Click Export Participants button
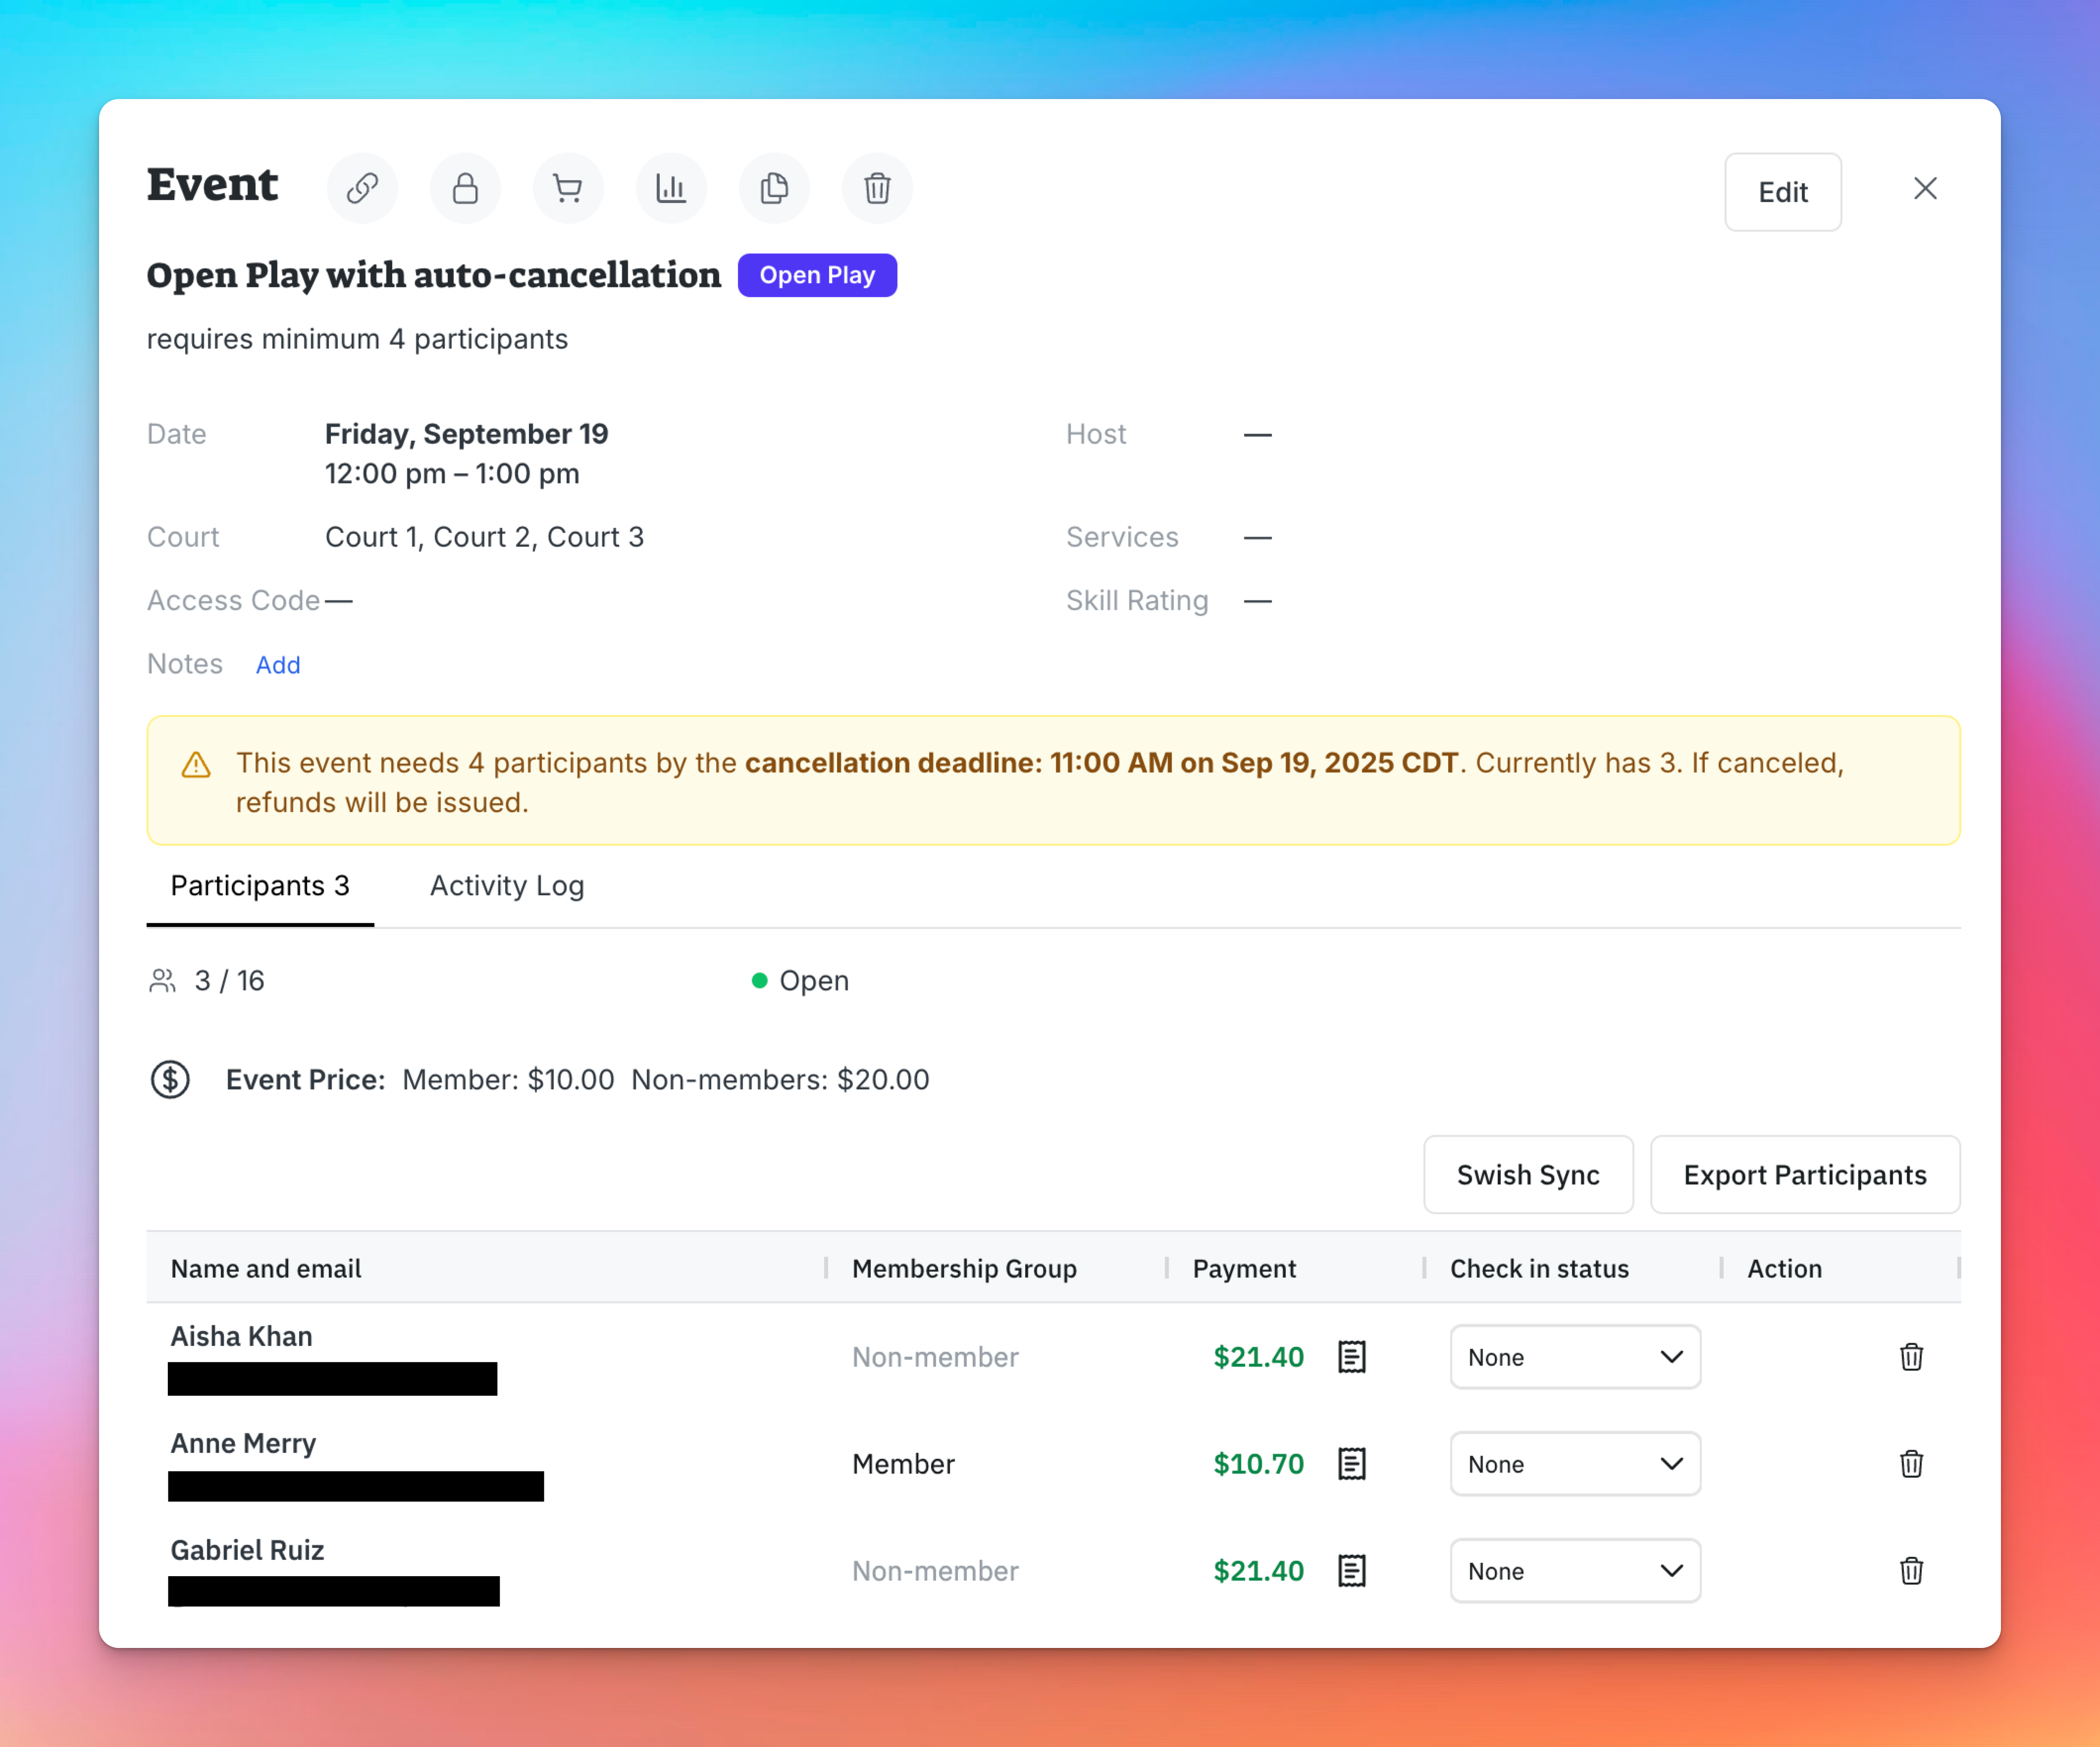The height and width of the screenshot is (1747, 2100). 1805,1174
